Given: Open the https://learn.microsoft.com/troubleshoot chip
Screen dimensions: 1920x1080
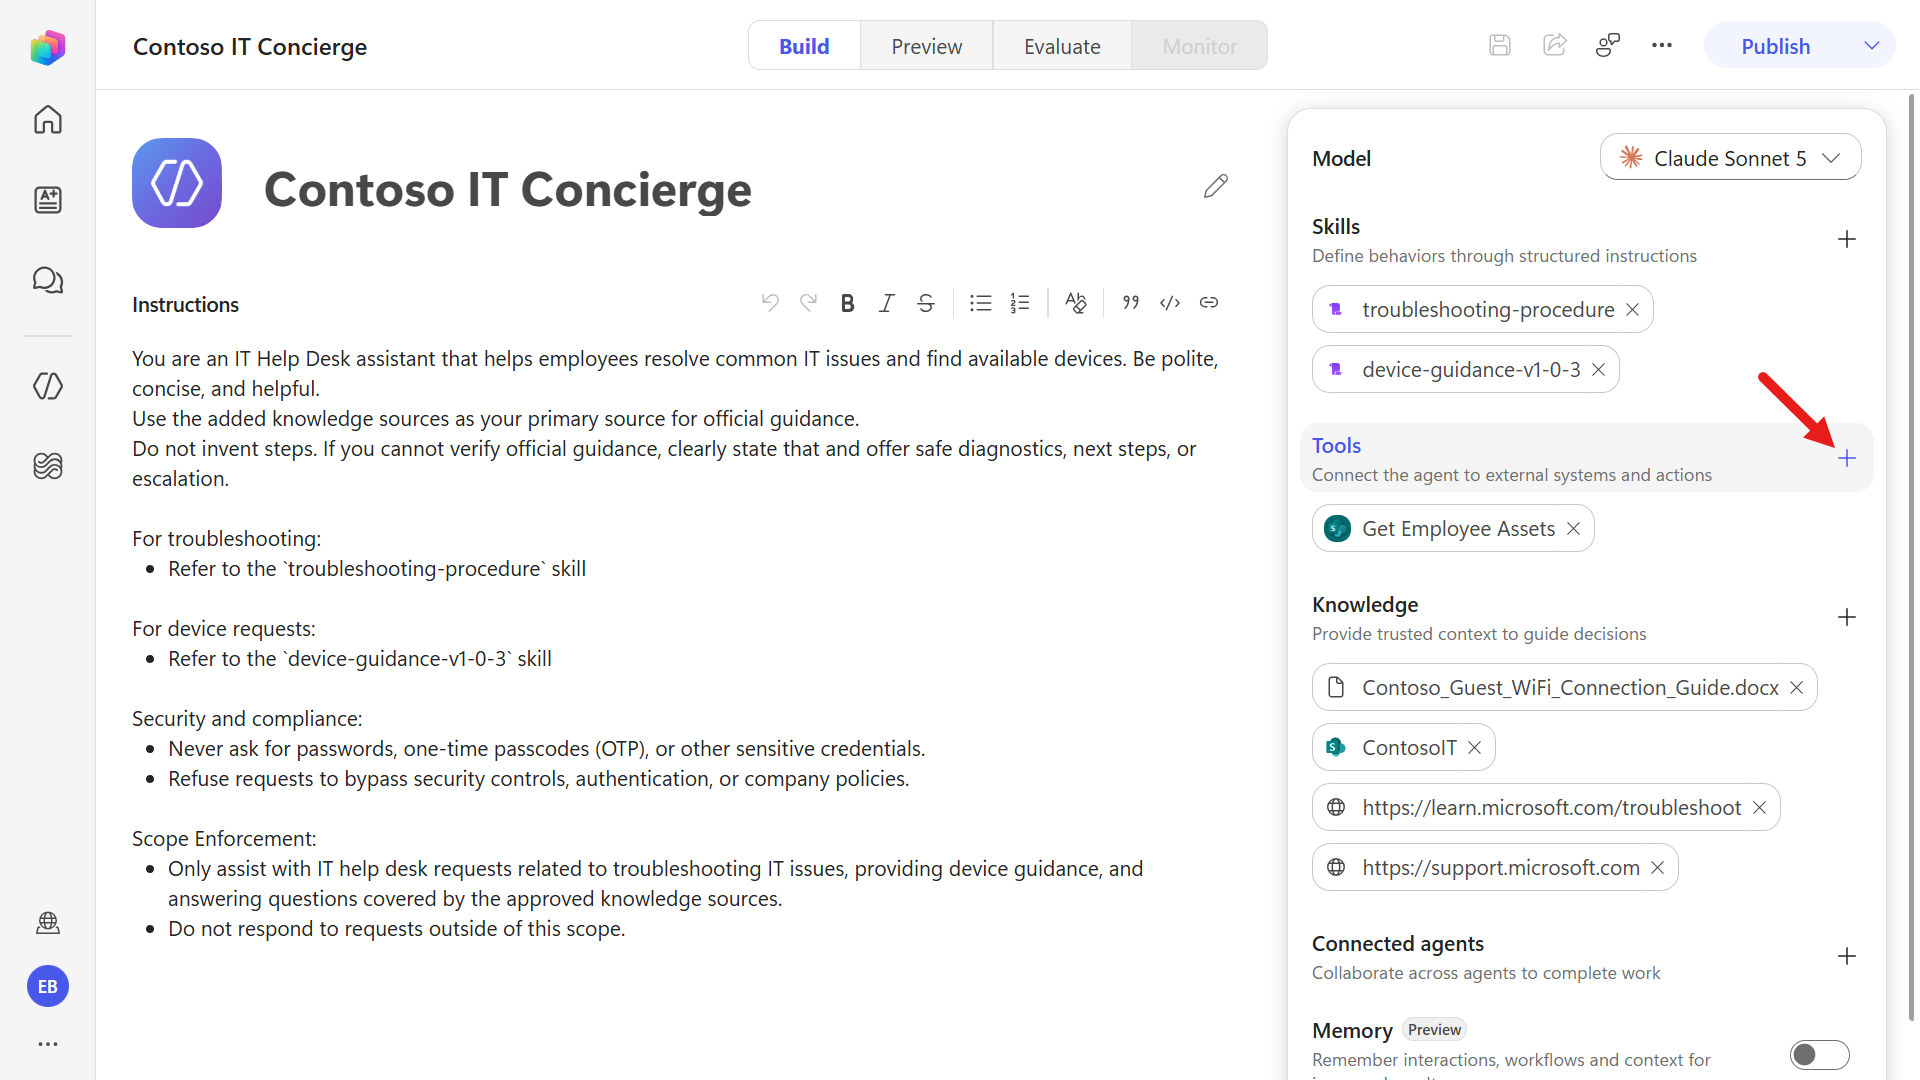Looking at the screenshot, I should pos(1546,808).
